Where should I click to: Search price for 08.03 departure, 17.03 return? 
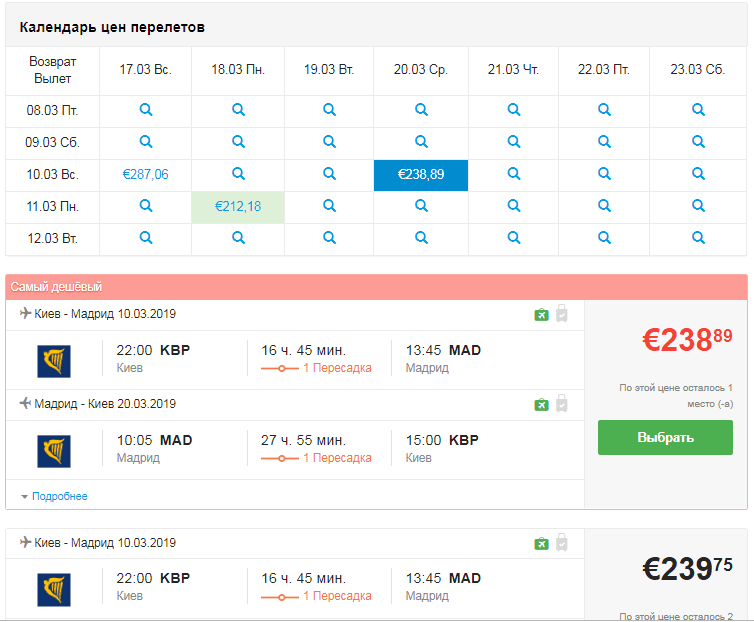[146, 110]
